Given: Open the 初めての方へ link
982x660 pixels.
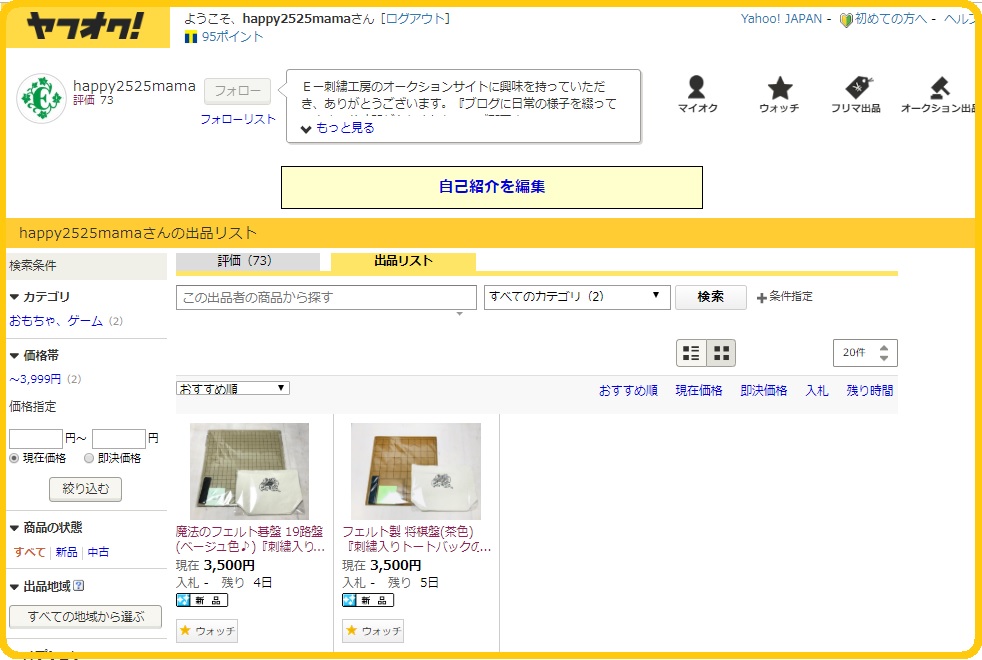Looking at the screenshot, I should pos(891,19).
